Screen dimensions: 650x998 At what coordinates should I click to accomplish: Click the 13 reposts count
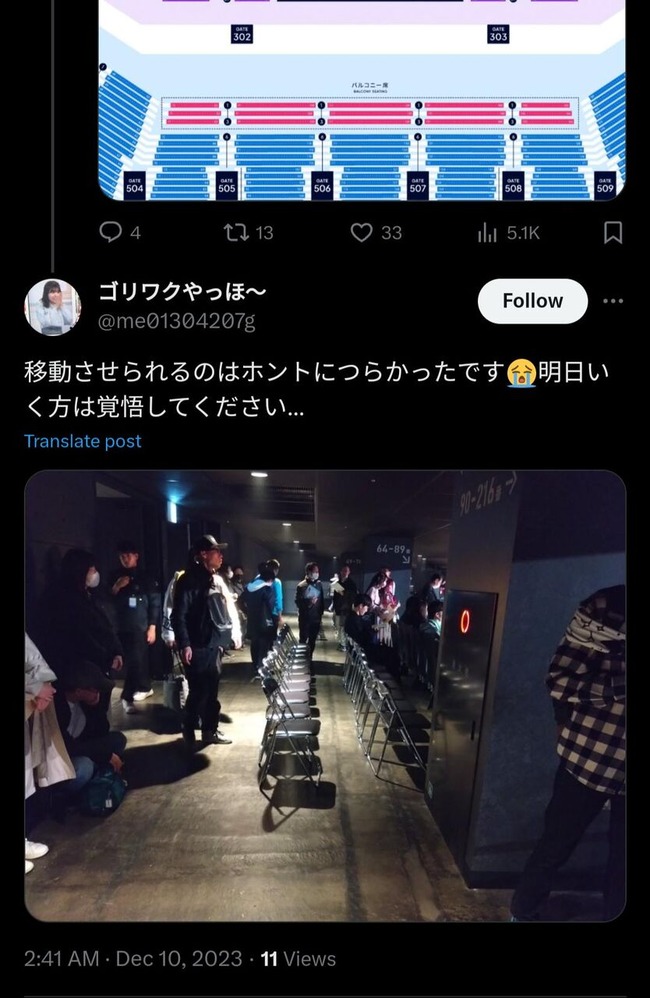point(264,233)
